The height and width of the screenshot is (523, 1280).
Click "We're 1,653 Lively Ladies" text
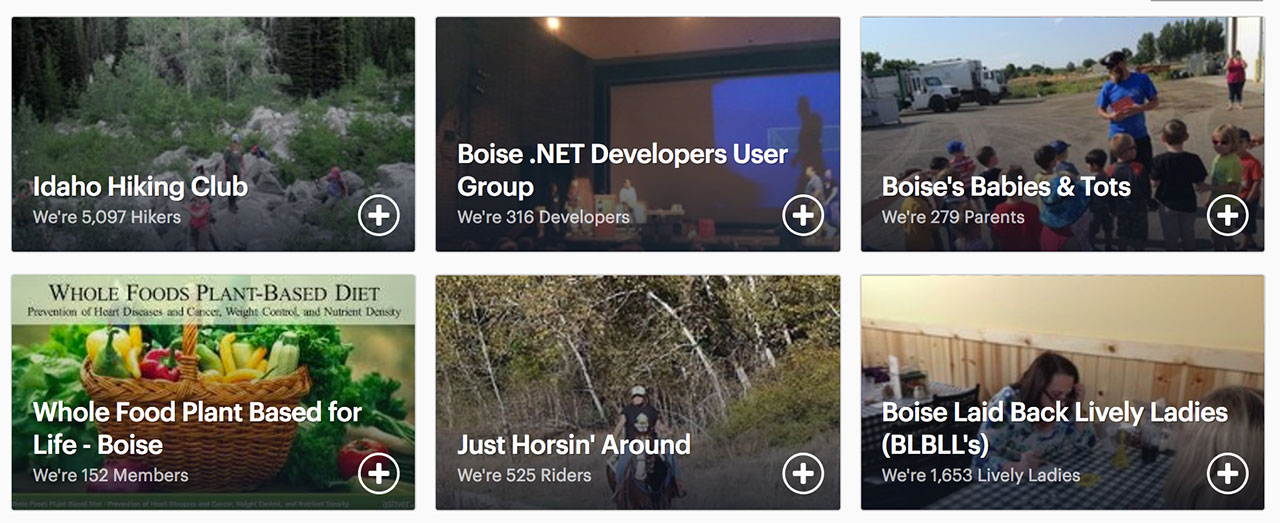click(981, 476)
